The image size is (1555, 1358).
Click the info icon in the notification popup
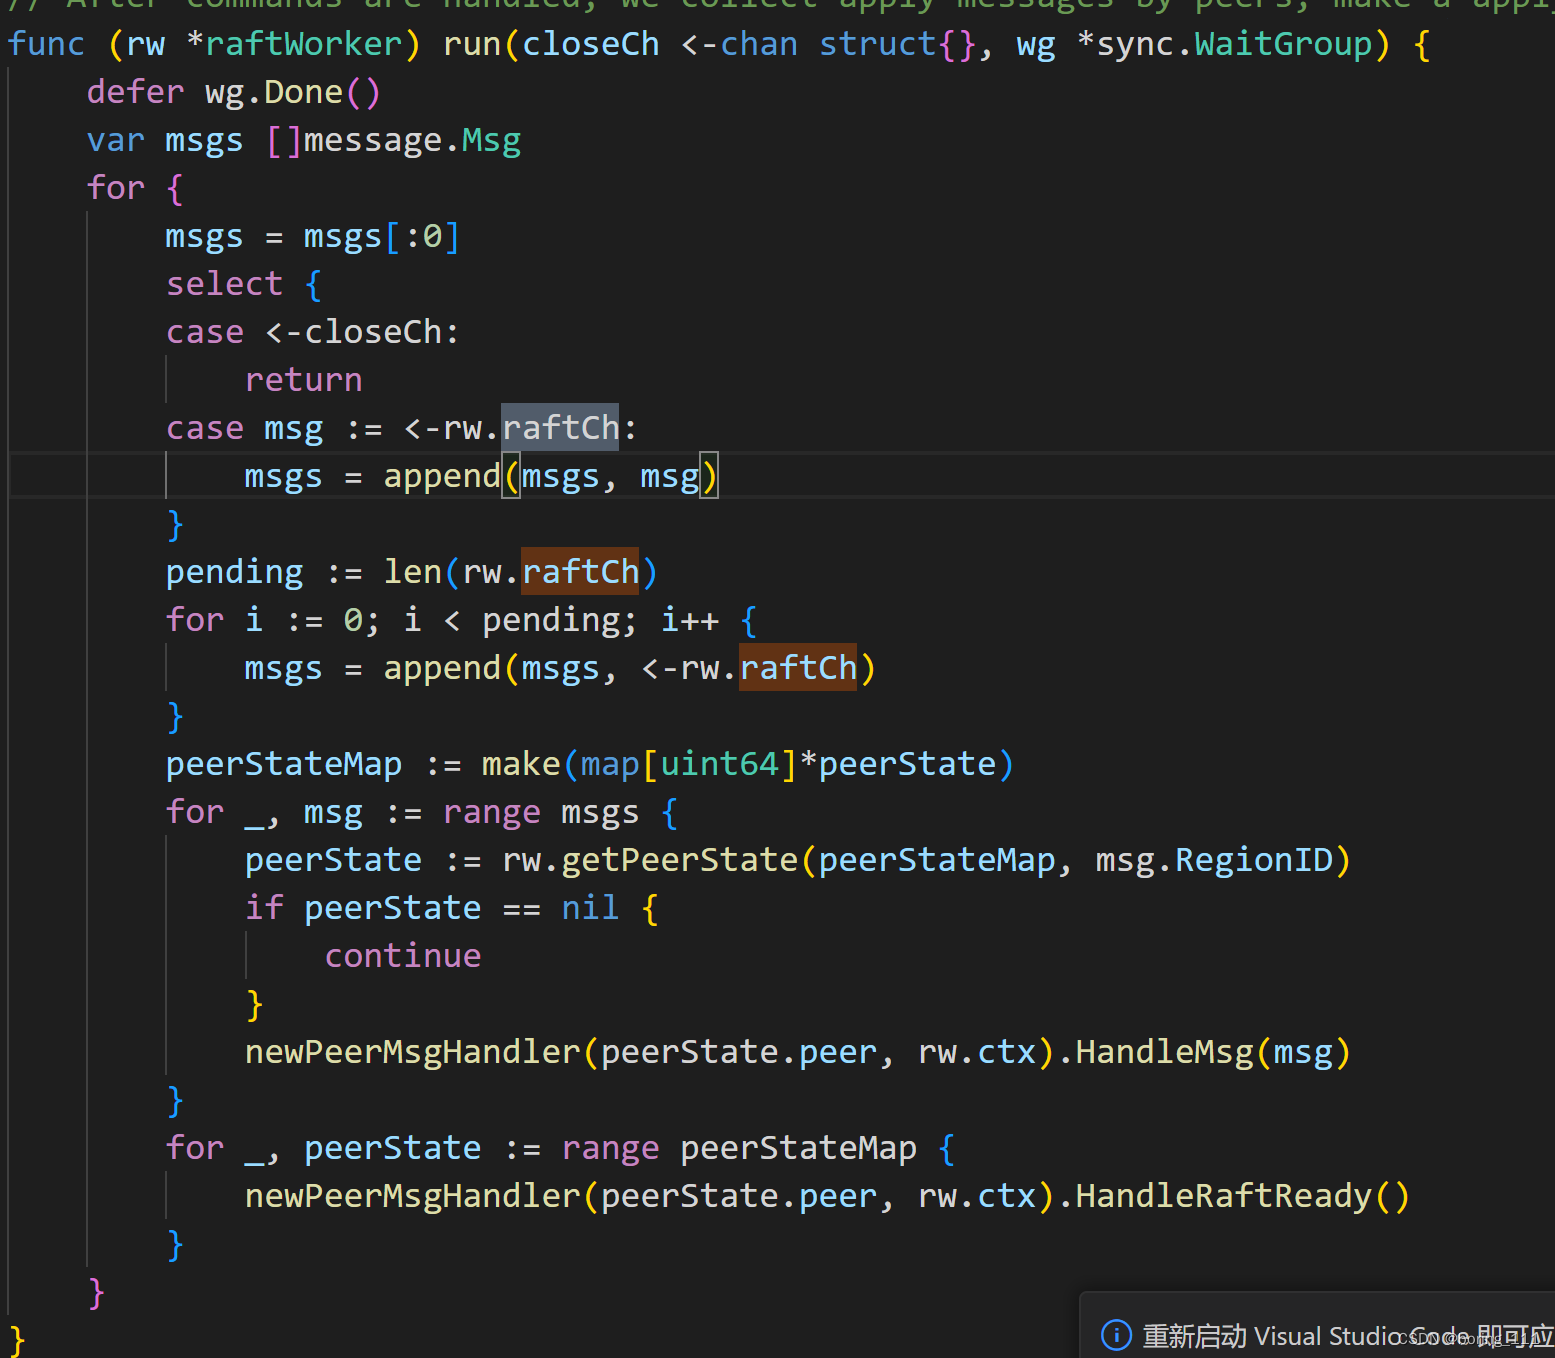[1115, 1335]
